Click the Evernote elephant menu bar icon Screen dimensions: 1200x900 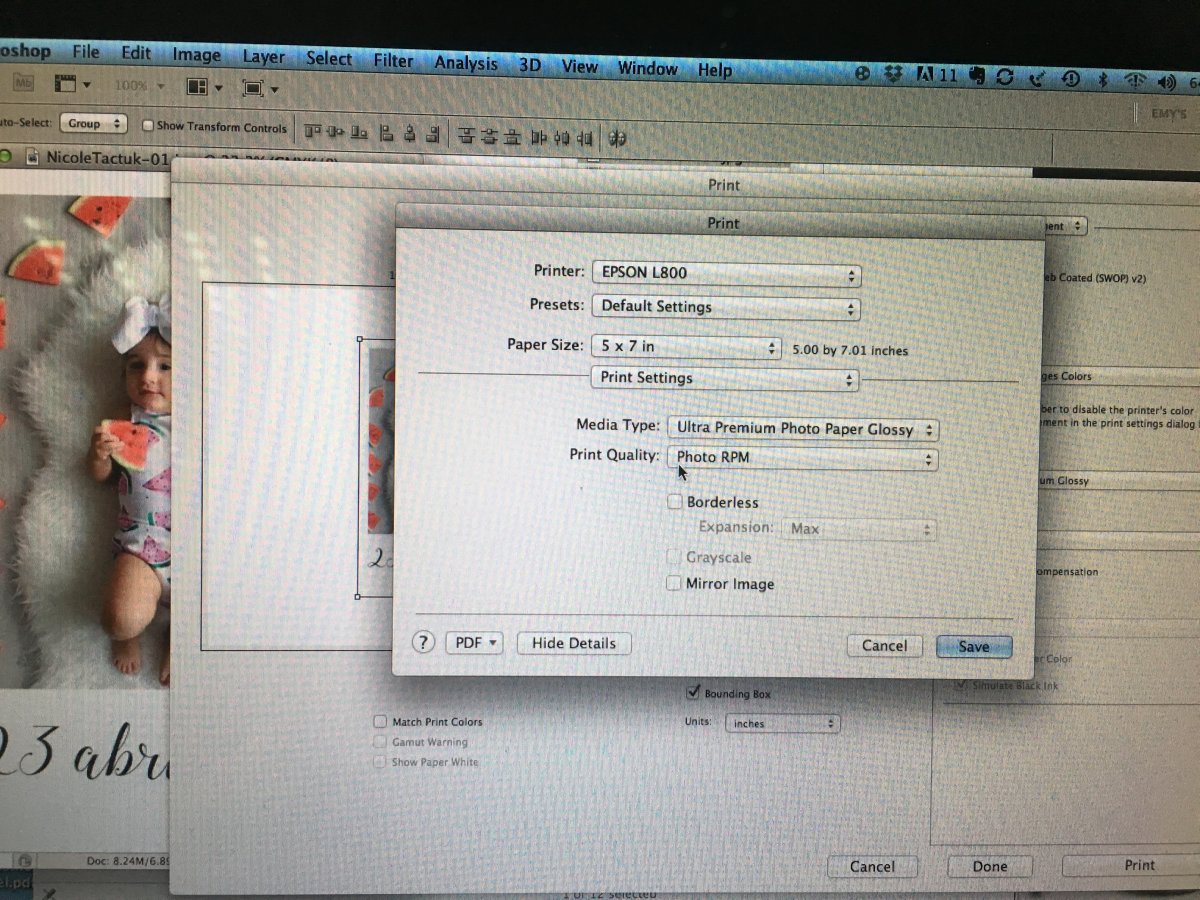(978, 76)
